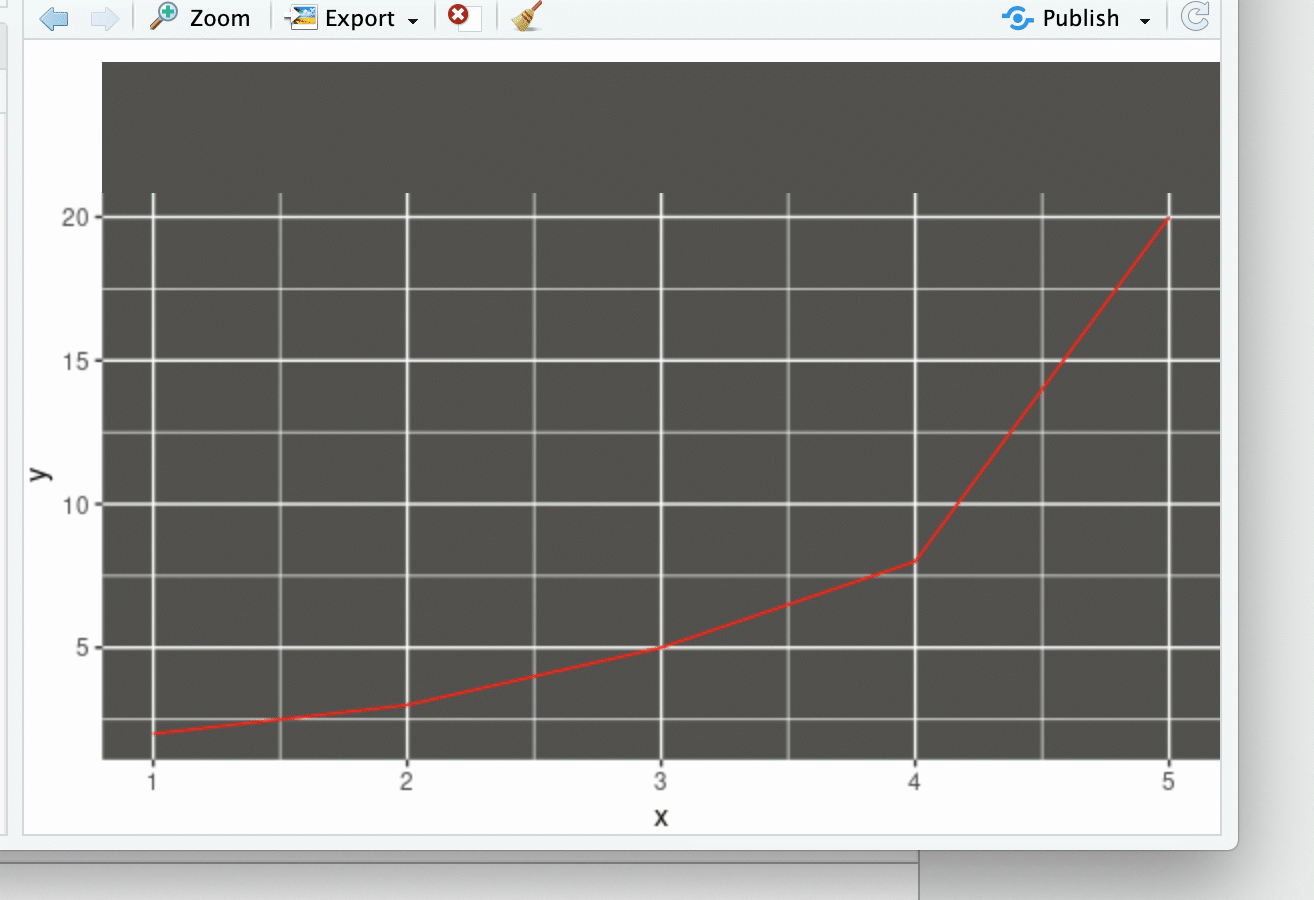The image size is (1314, 900).
Task: Click the RStudio Connect publish icon
Action: click(x=1017, y=17)
